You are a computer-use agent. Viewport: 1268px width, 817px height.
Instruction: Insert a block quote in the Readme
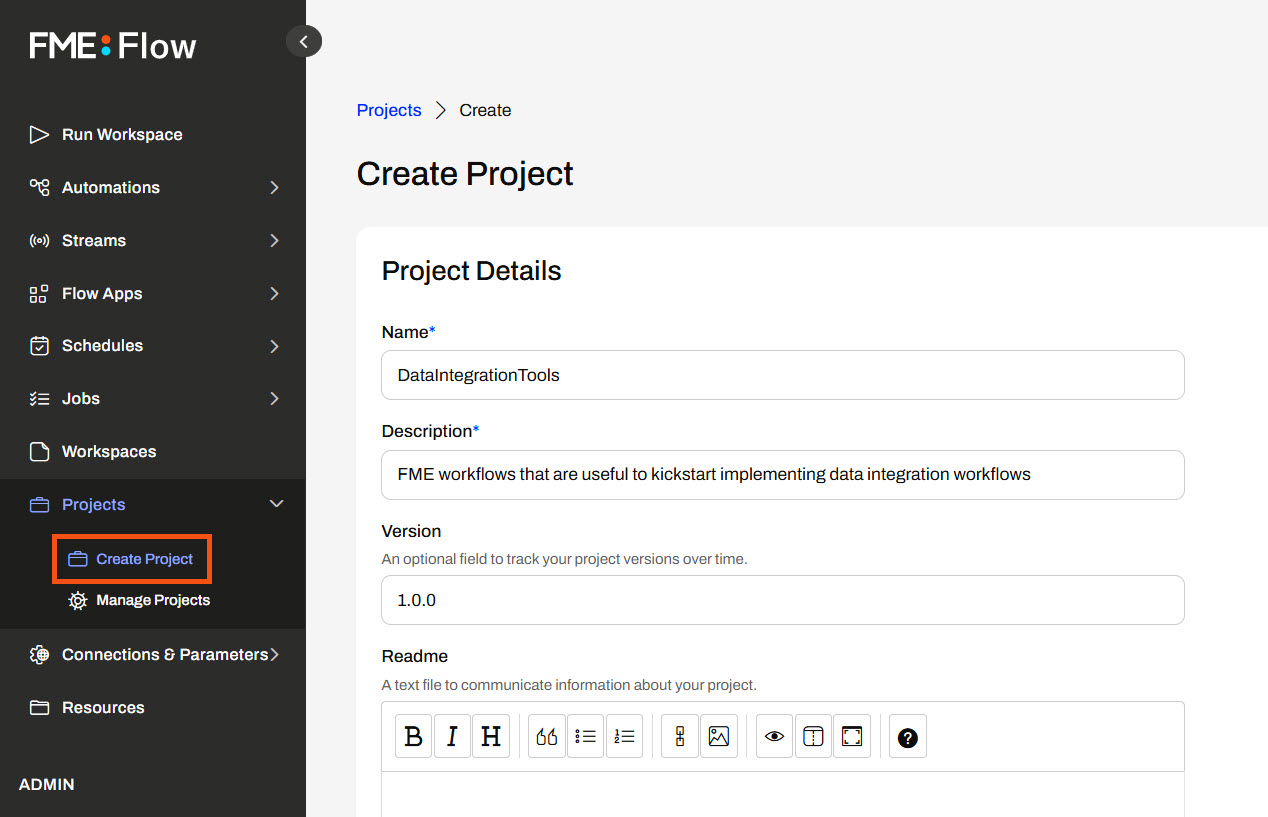pos(547,737)
